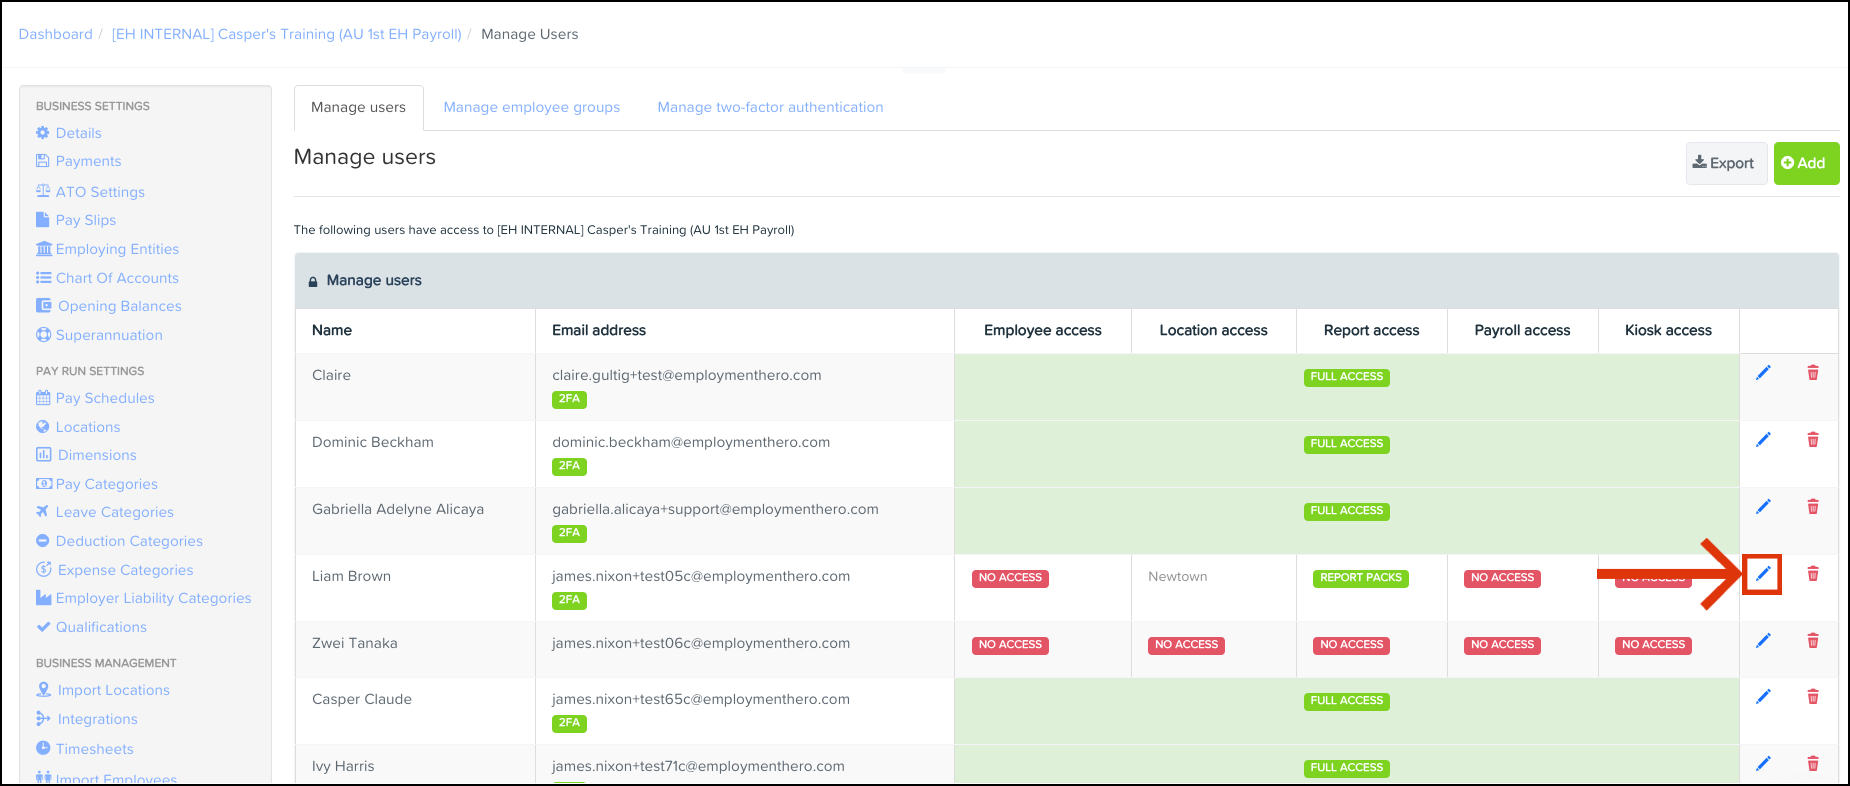Image resolution: width=1850 pixels, height=786 pixels.
Task: Click trash icon for Zwei Tanaka
Action: pos(1812,641)
